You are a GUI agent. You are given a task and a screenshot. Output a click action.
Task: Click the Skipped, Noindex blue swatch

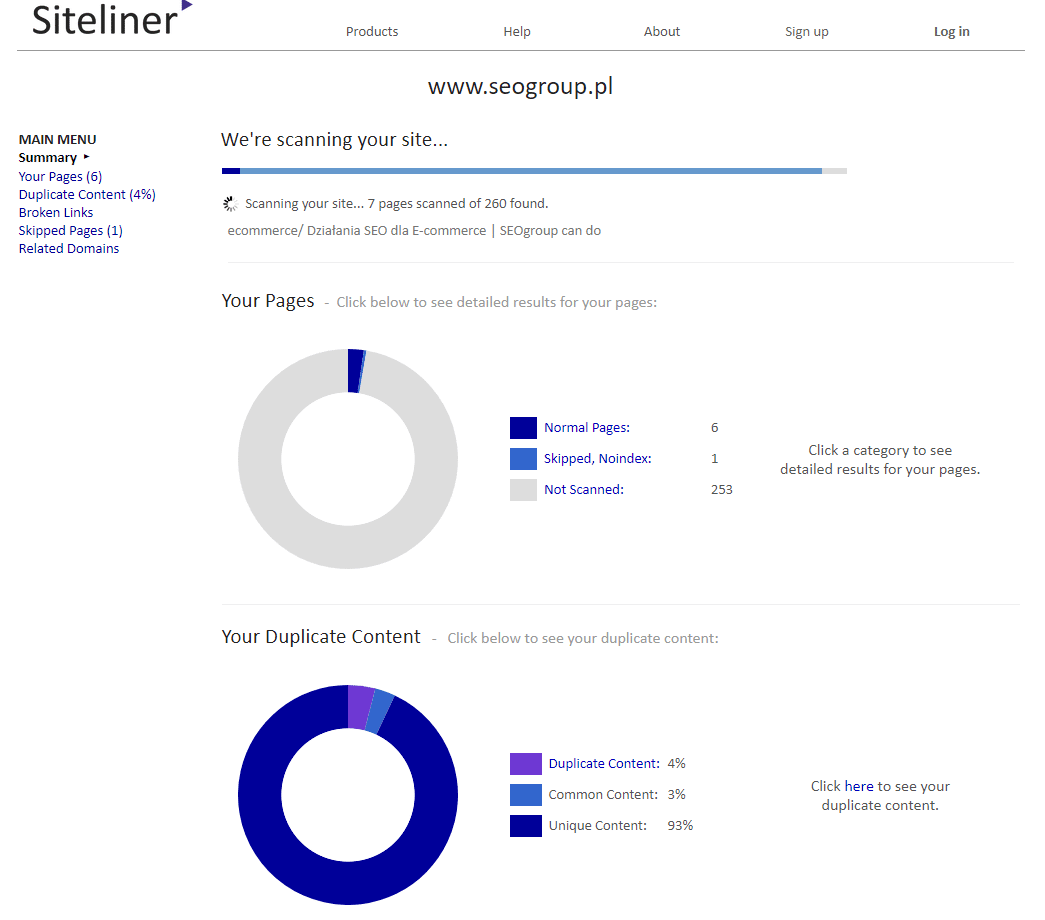[x=523, y=459]
